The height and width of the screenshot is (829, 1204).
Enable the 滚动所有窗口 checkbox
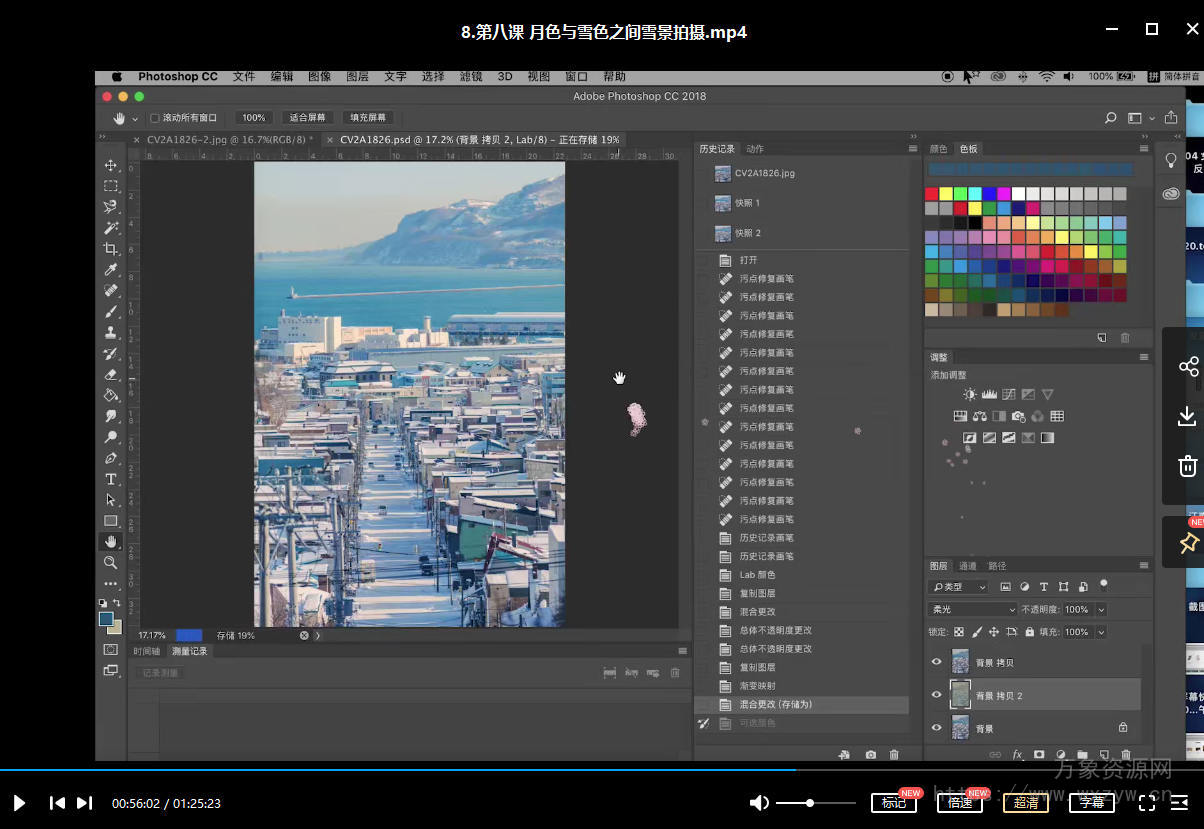click(x=154, y=118)
